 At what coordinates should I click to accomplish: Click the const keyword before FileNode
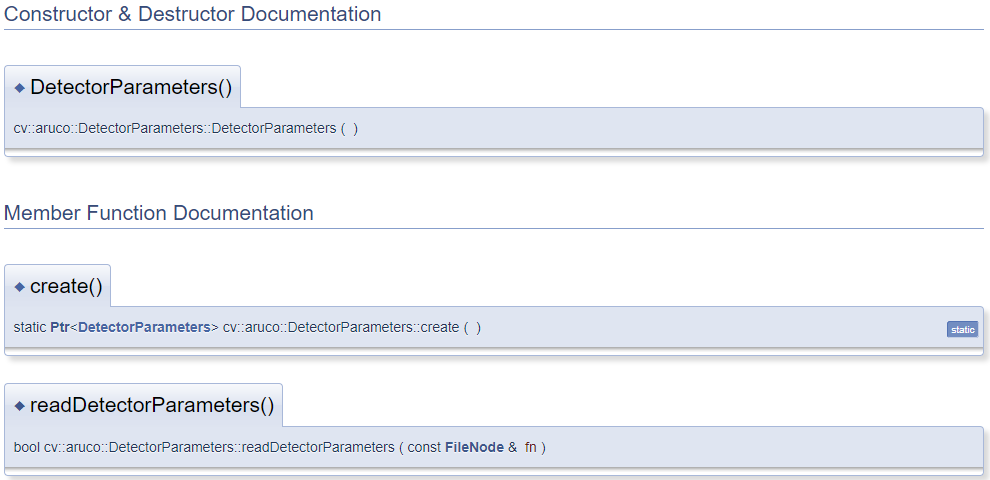point(424,447)
